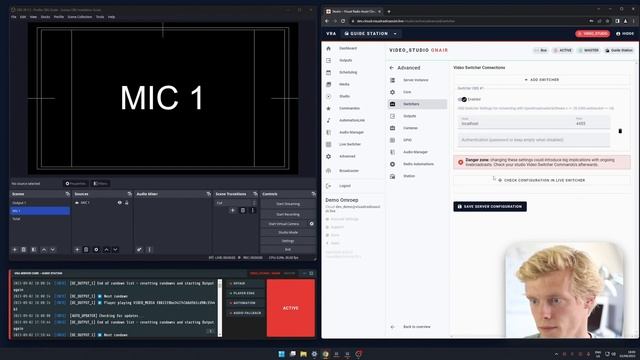This screenshot has height=360, width=640.
Task: Undock the Sources panel
Action: [129, 194]
